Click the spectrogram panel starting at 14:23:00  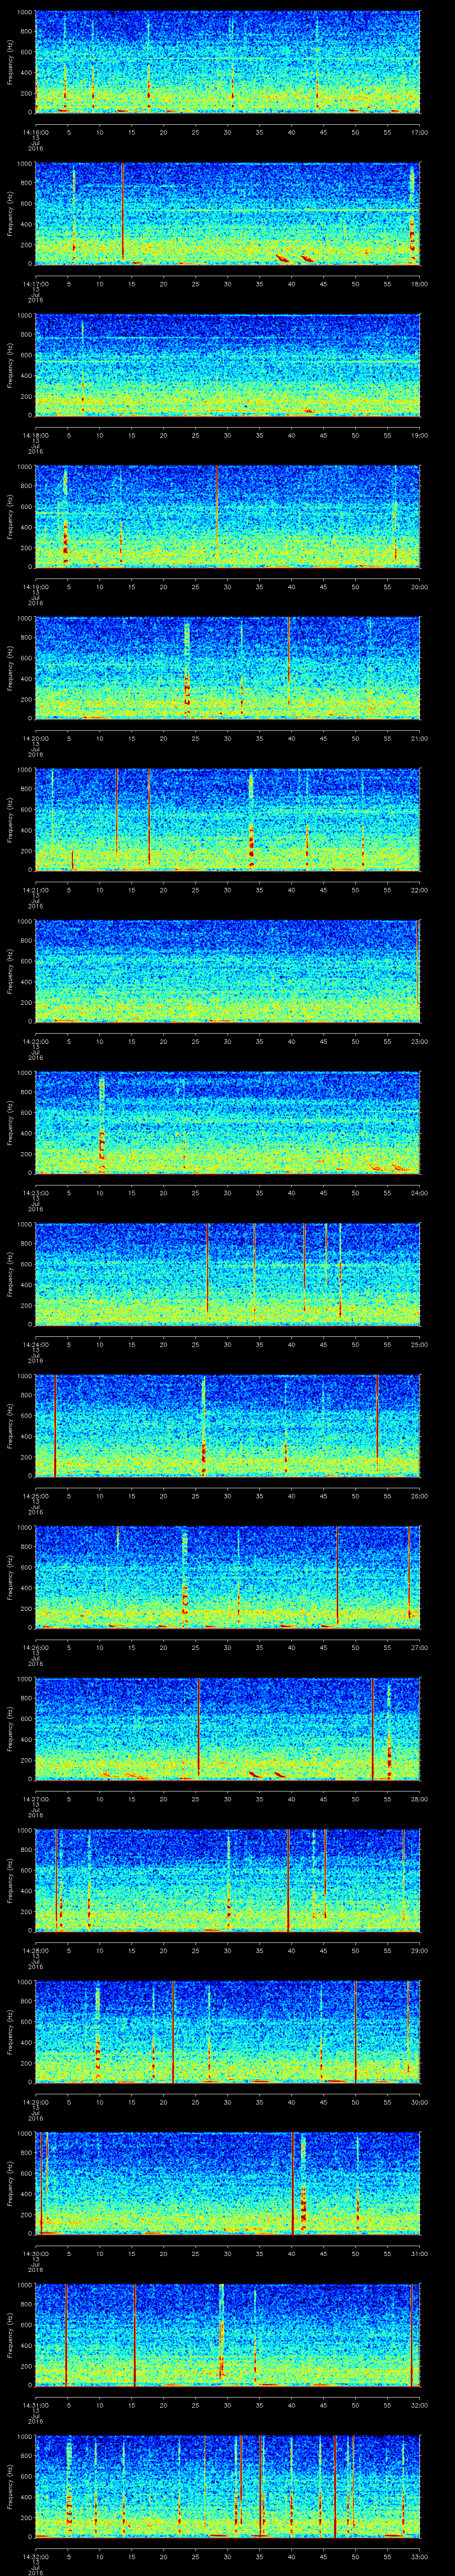[227, 1122]
